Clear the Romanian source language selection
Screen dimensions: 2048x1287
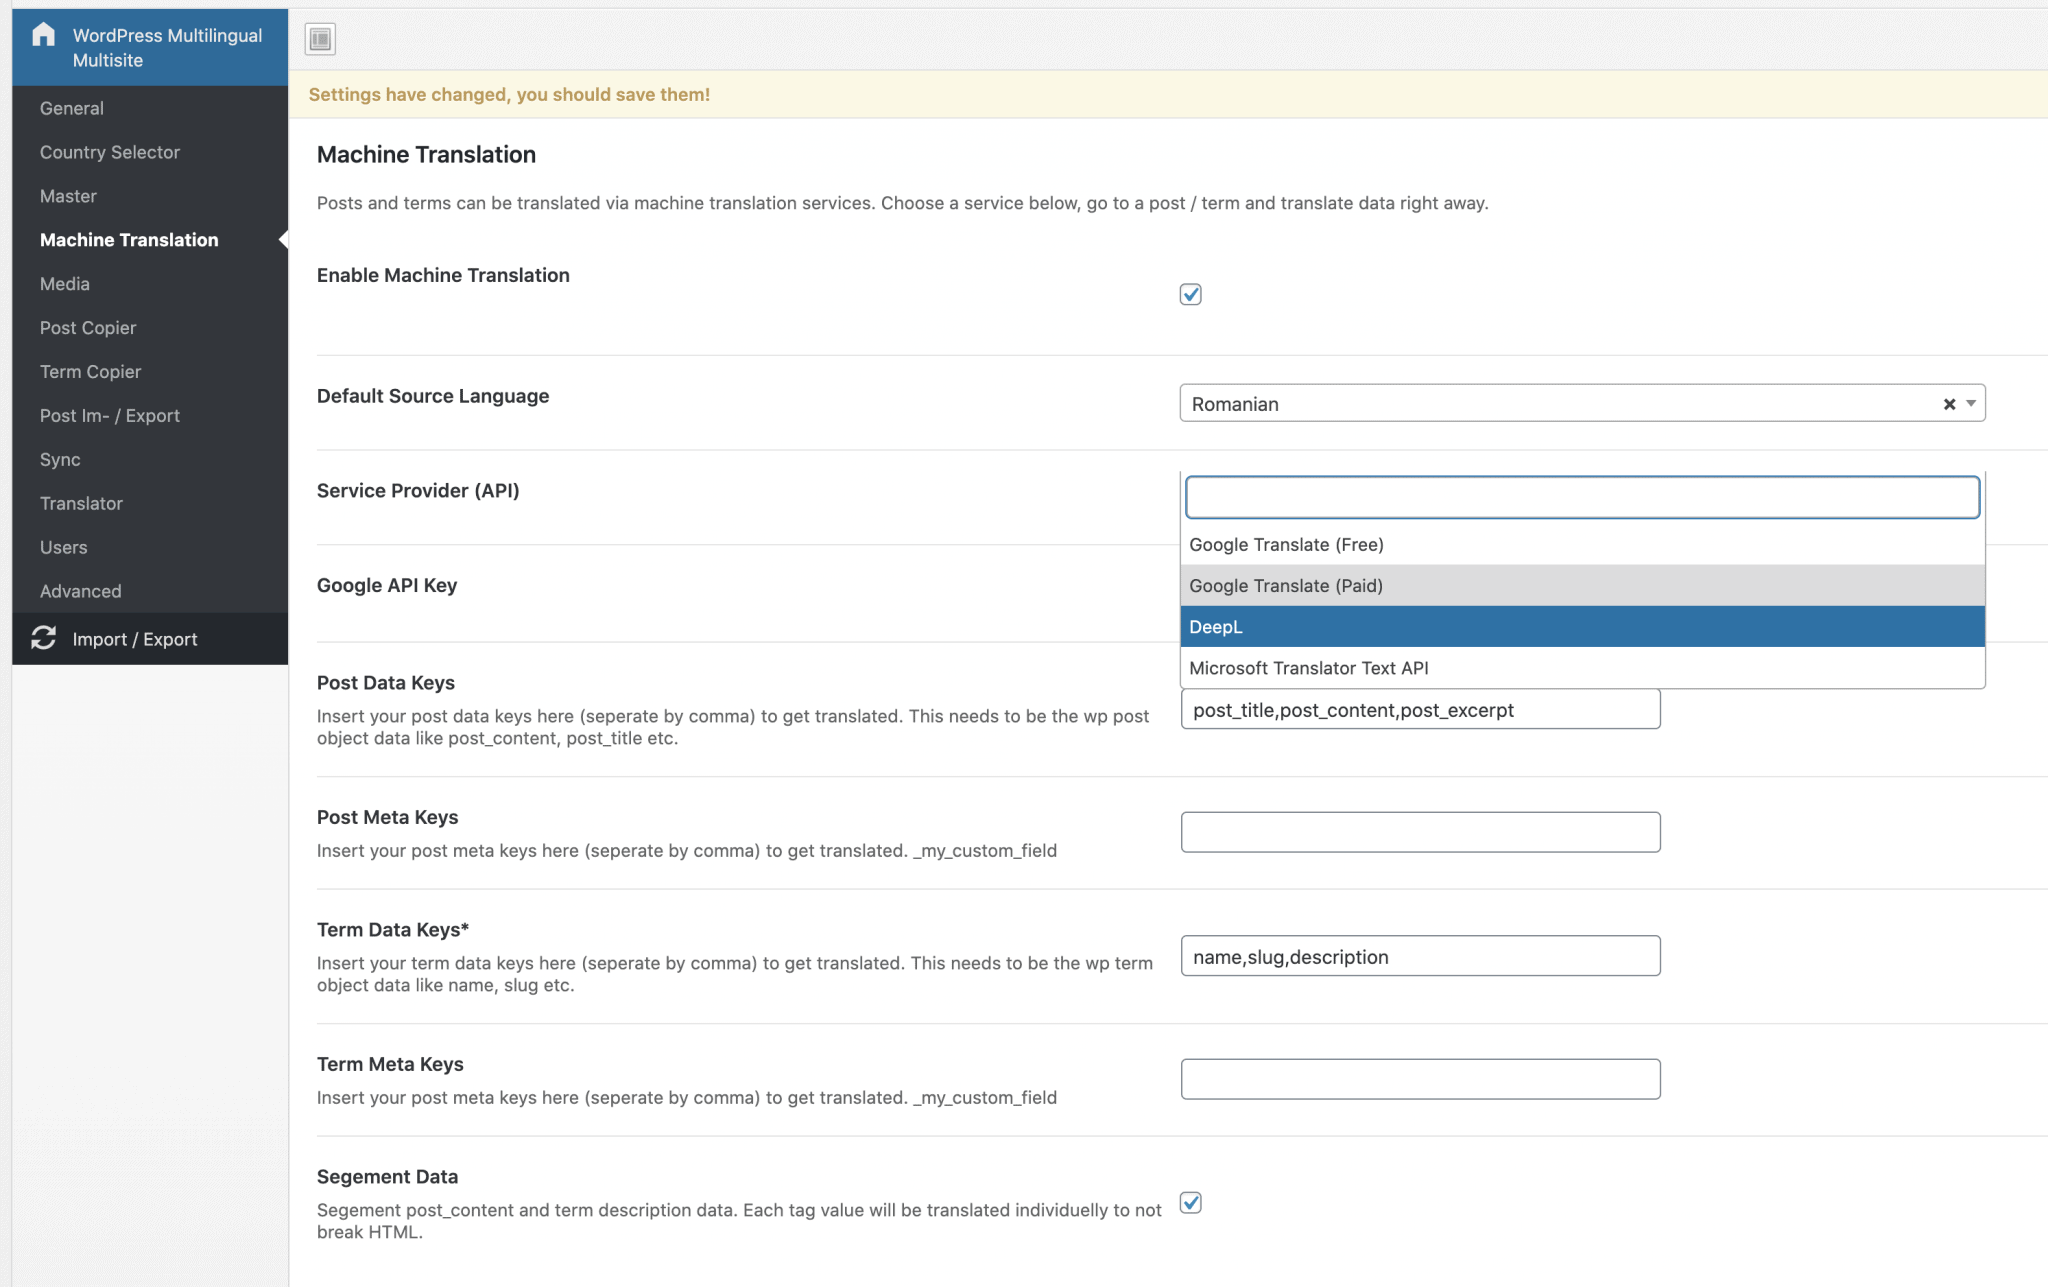coord(1949,404)
